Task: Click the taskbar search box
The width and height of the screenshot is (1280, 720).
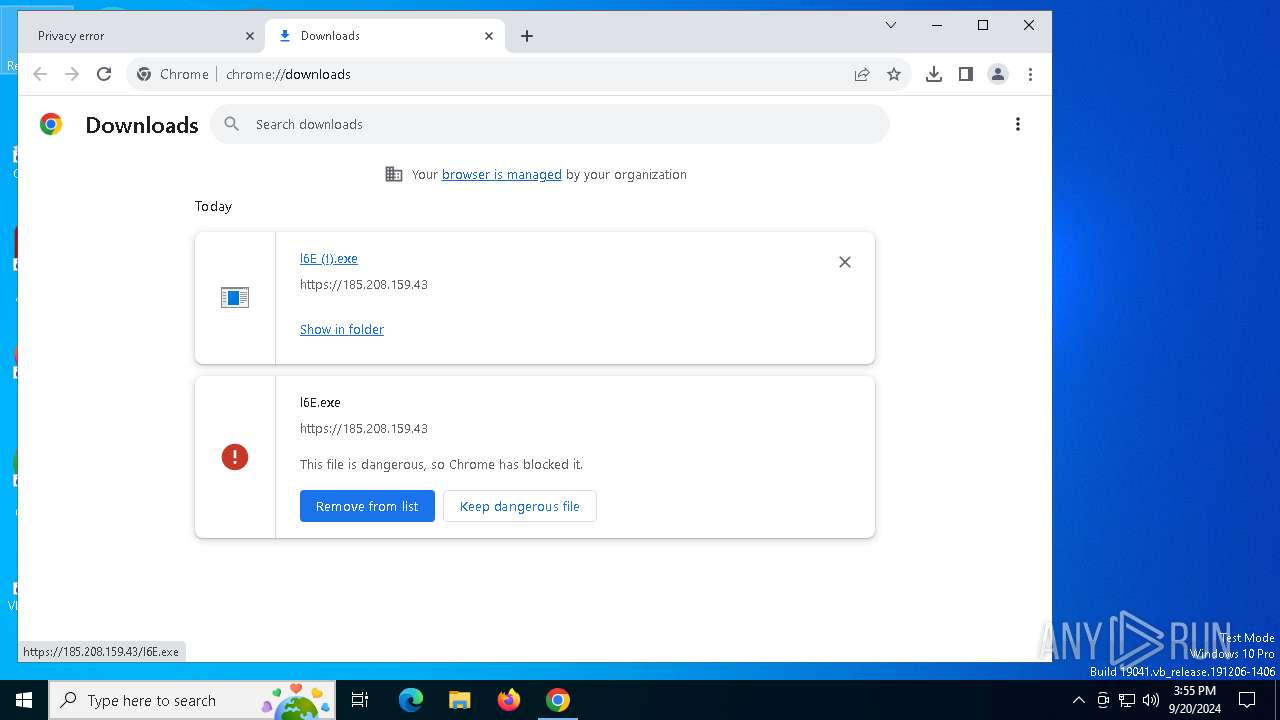Action: coord(192,700)
